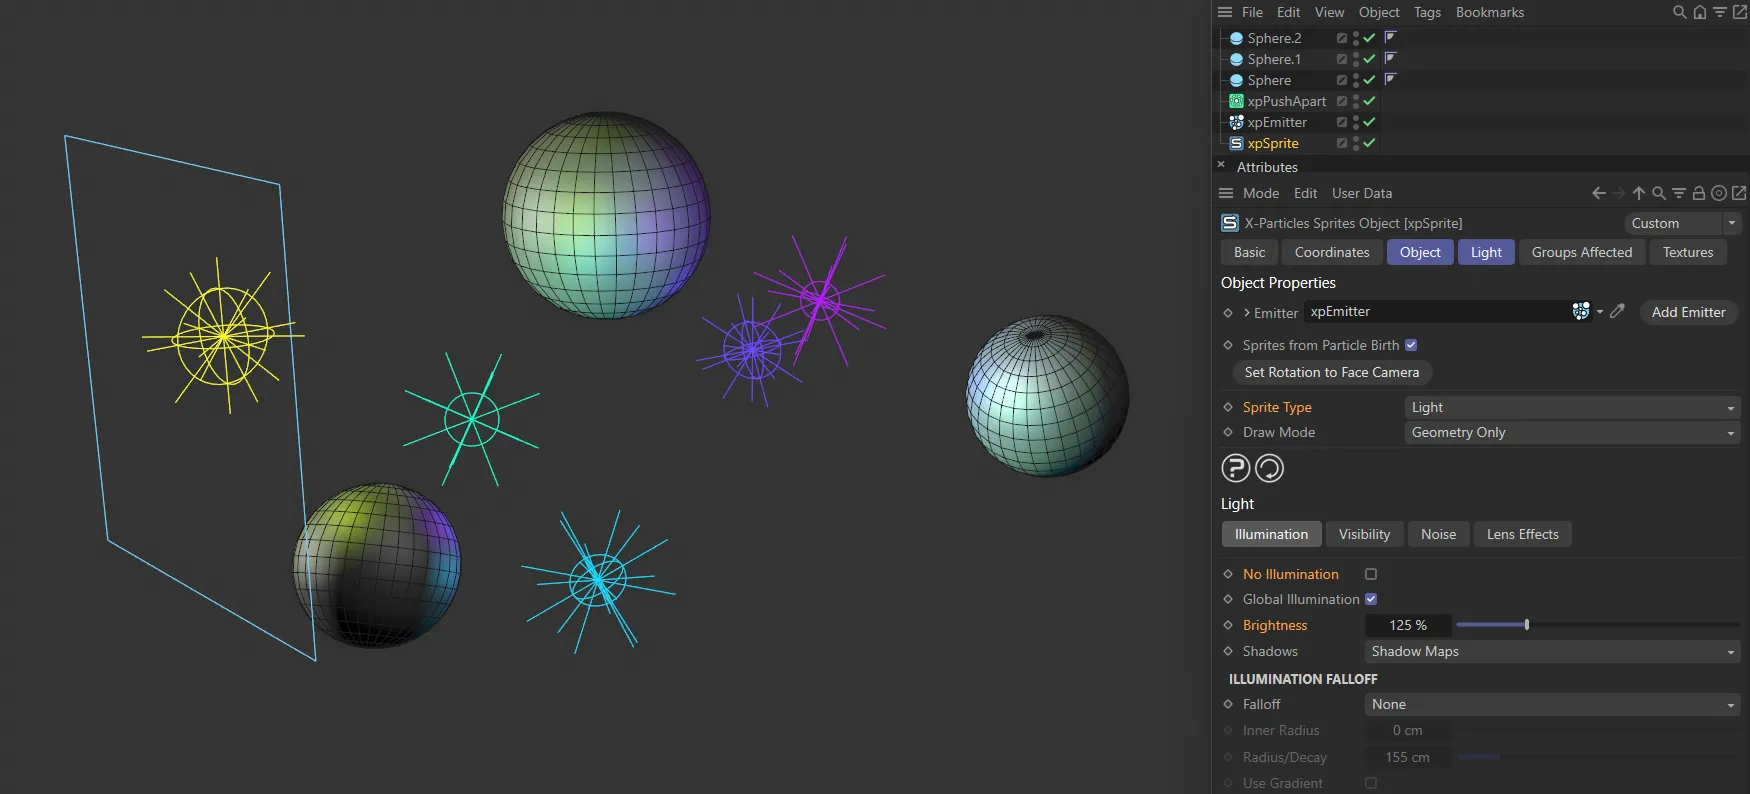Screen dimensions: 1750x794
Task: Expand Emitter link field arrow
Action: (x=1247, y=313)
